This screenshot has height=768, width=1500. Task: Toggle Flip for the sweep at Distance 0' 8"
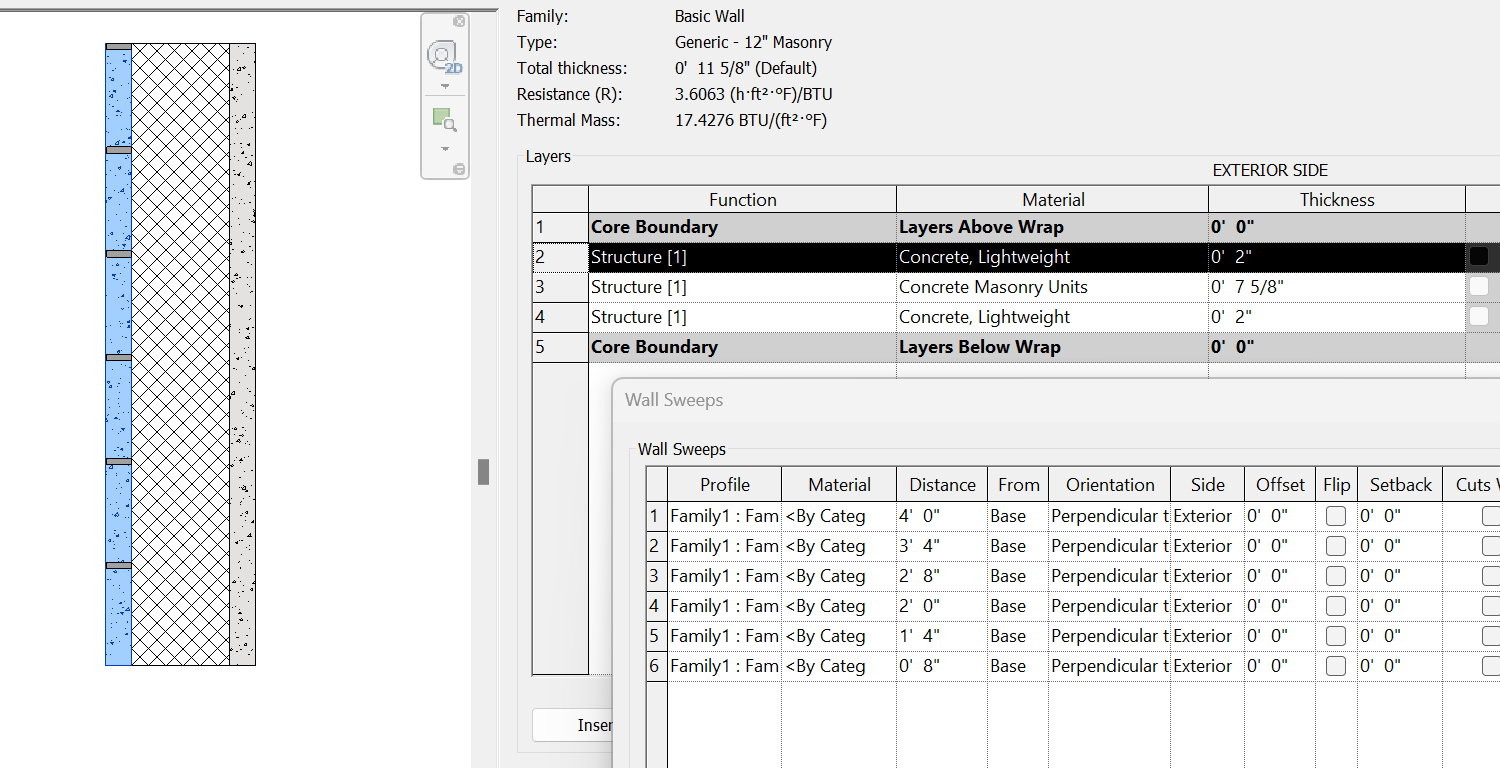click(1336, 666)
